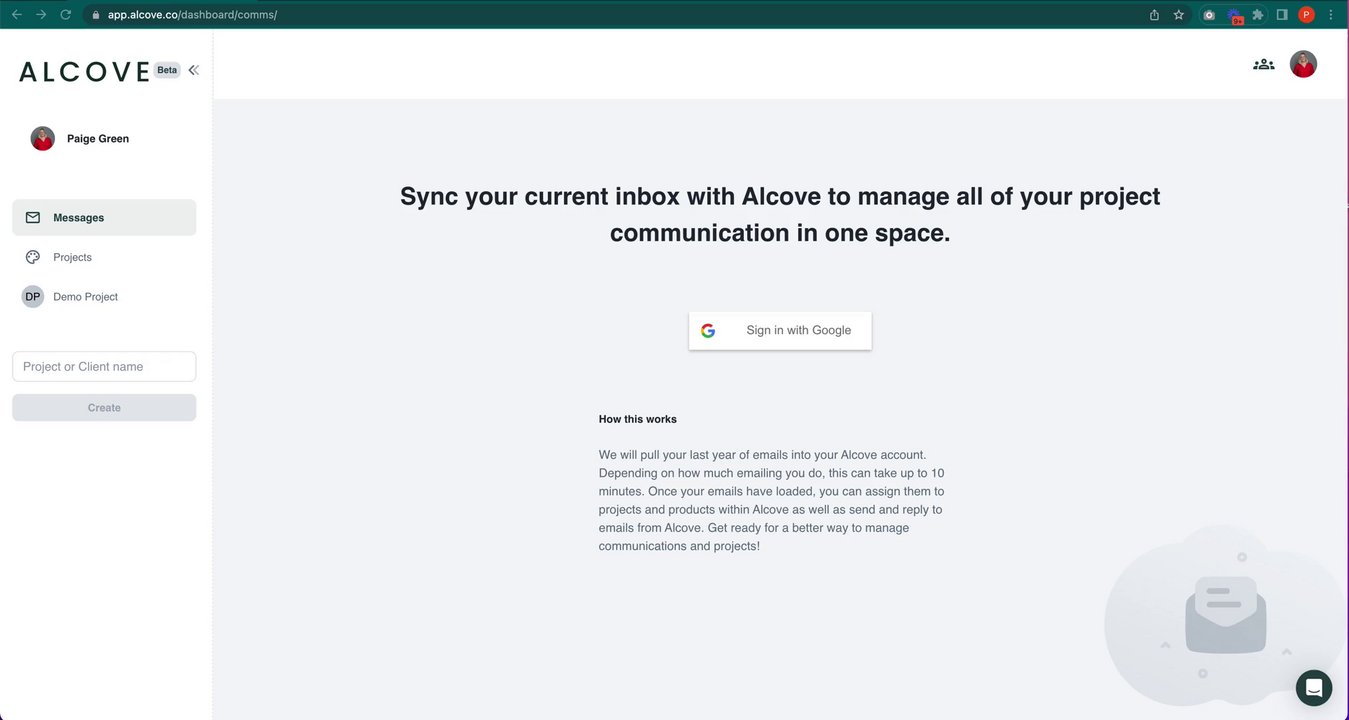The width and height of the screenshot is (1349, 720).
Task: Go forward in browser history
Action: tap(41, 15)
